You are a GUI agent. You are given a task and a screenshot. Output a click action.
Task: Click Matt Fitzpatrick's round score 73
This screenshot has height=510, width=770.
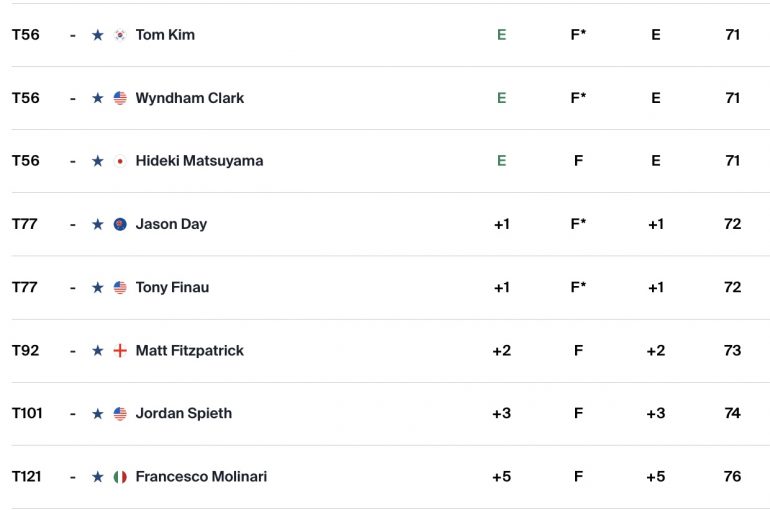click(x=732, y=350)
